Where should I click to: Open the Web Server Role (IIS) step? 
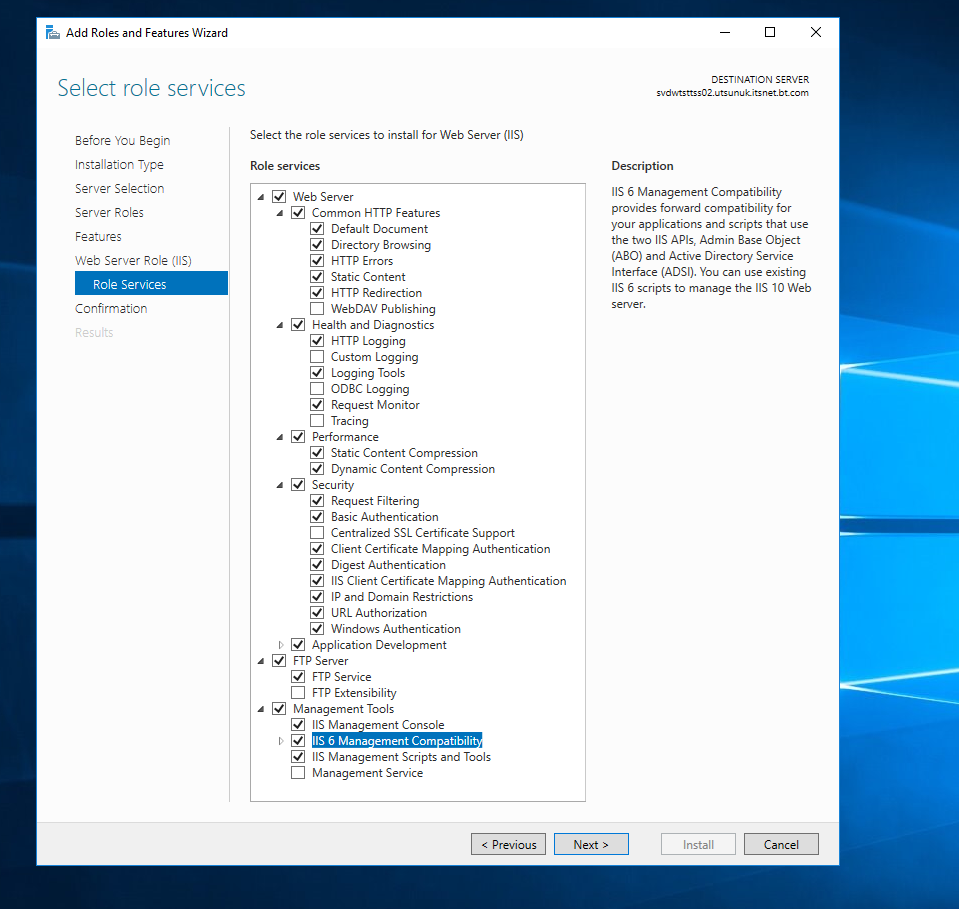pos(133,260)
